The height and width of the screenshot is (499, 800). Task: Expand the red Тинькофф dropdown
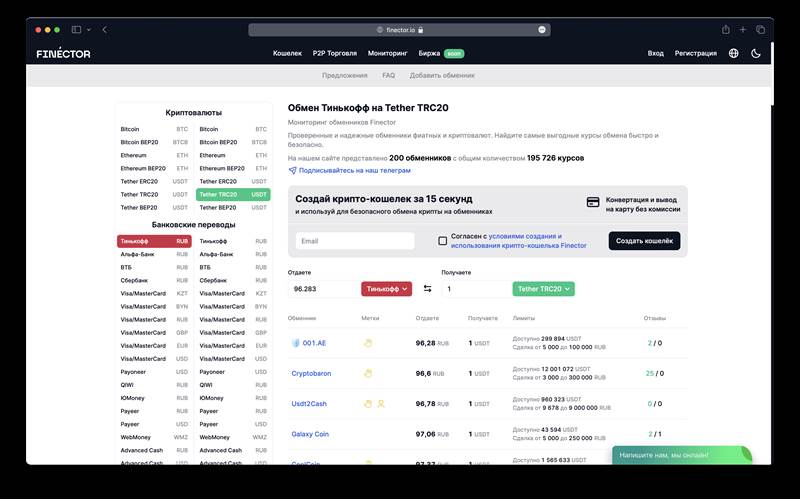pyautogui.click(x=387, y=289)
